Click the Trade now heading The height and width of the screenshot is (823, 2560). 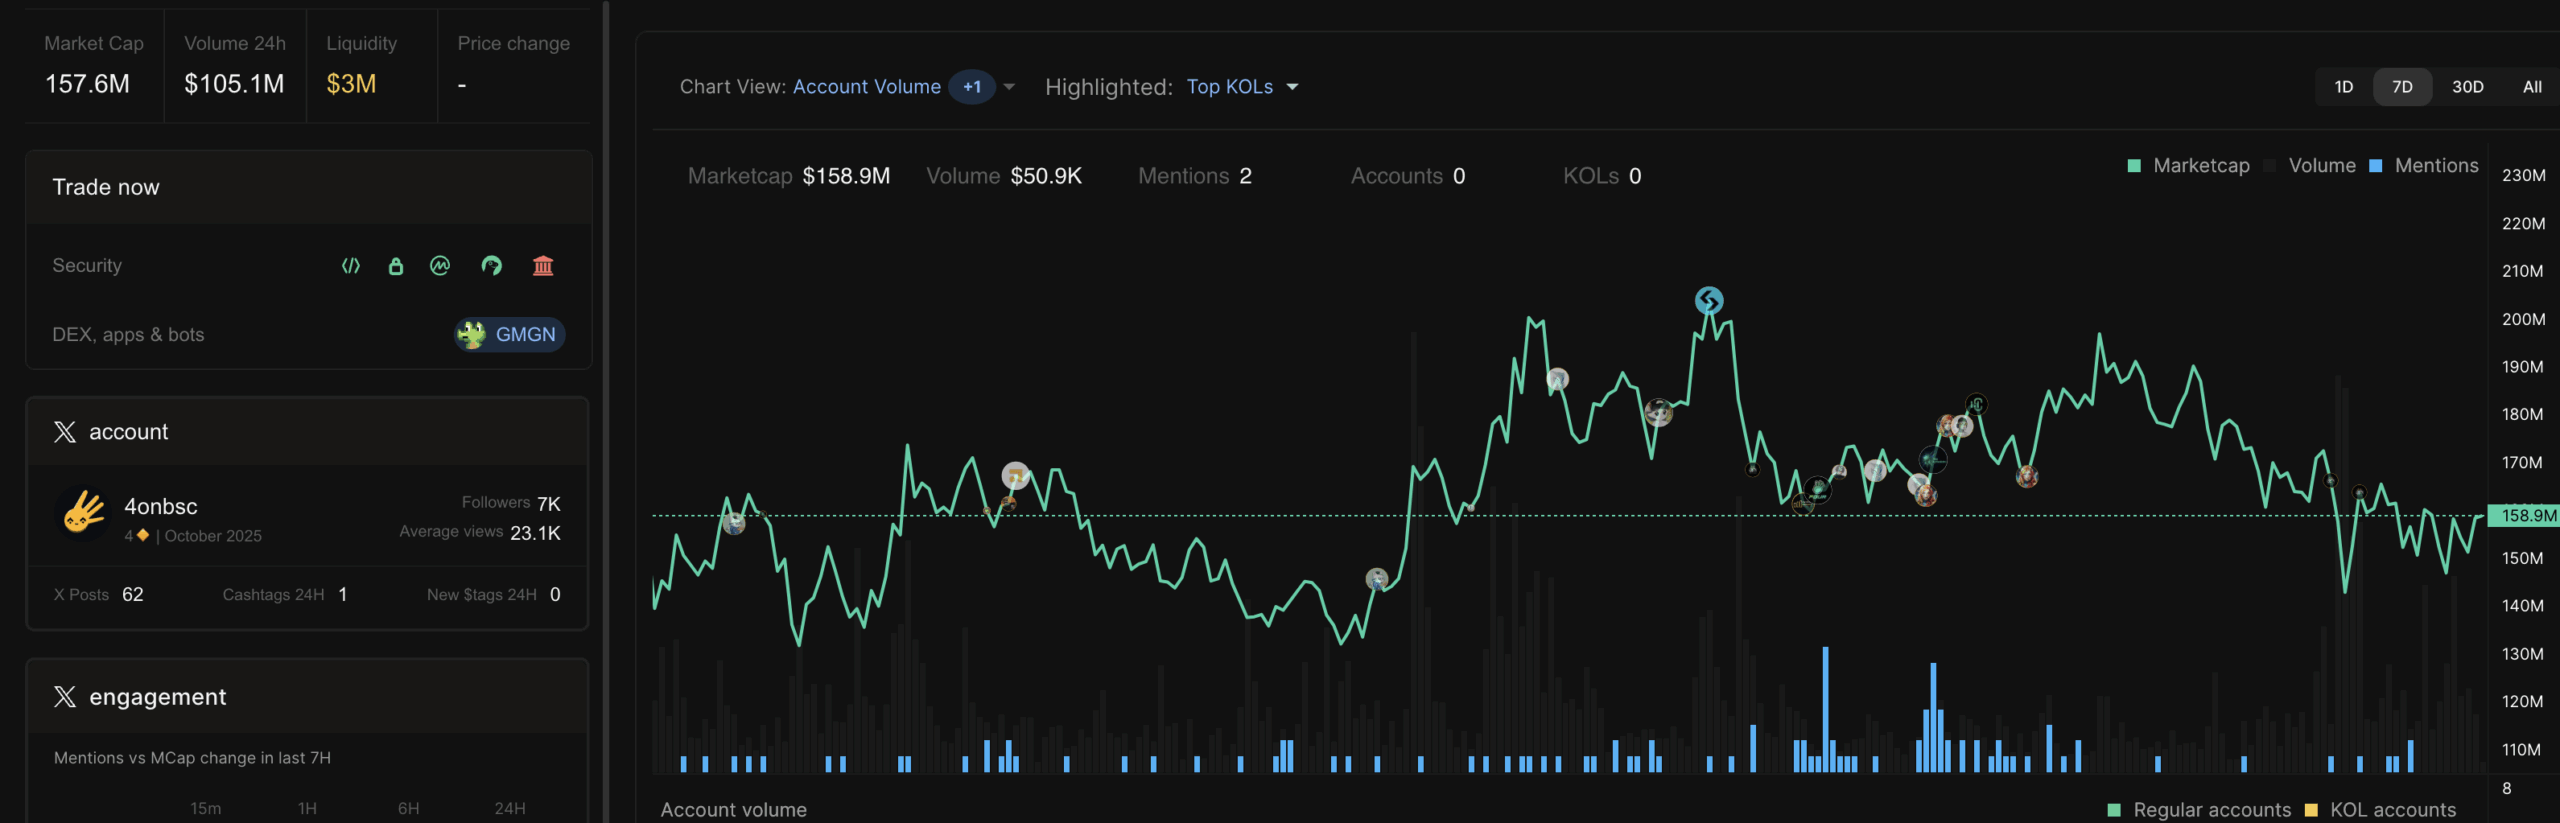(x=106, y=188)
